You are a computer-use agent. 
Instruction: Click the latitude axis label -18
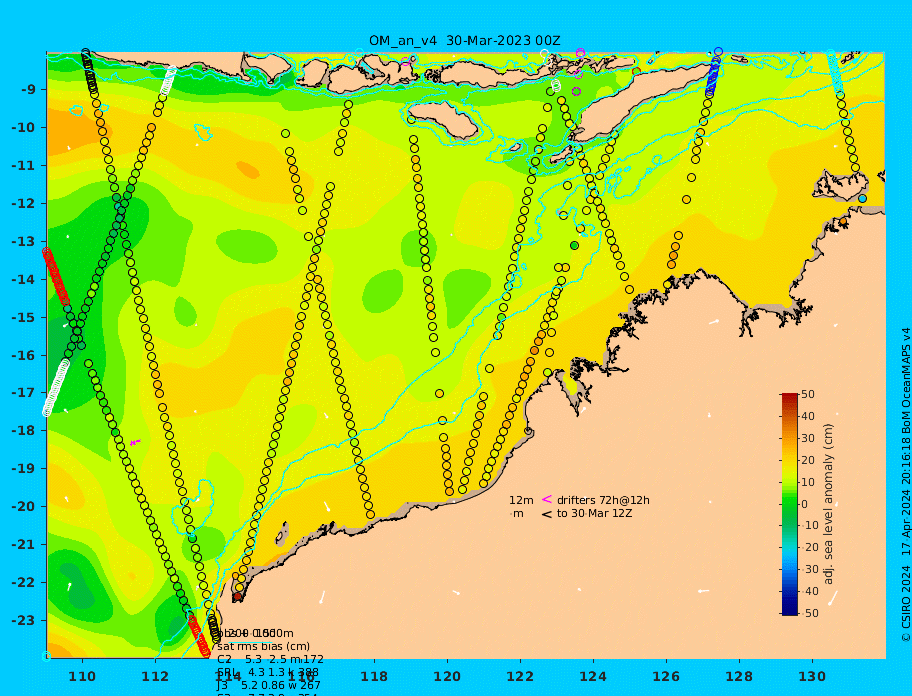coord(24,431)
